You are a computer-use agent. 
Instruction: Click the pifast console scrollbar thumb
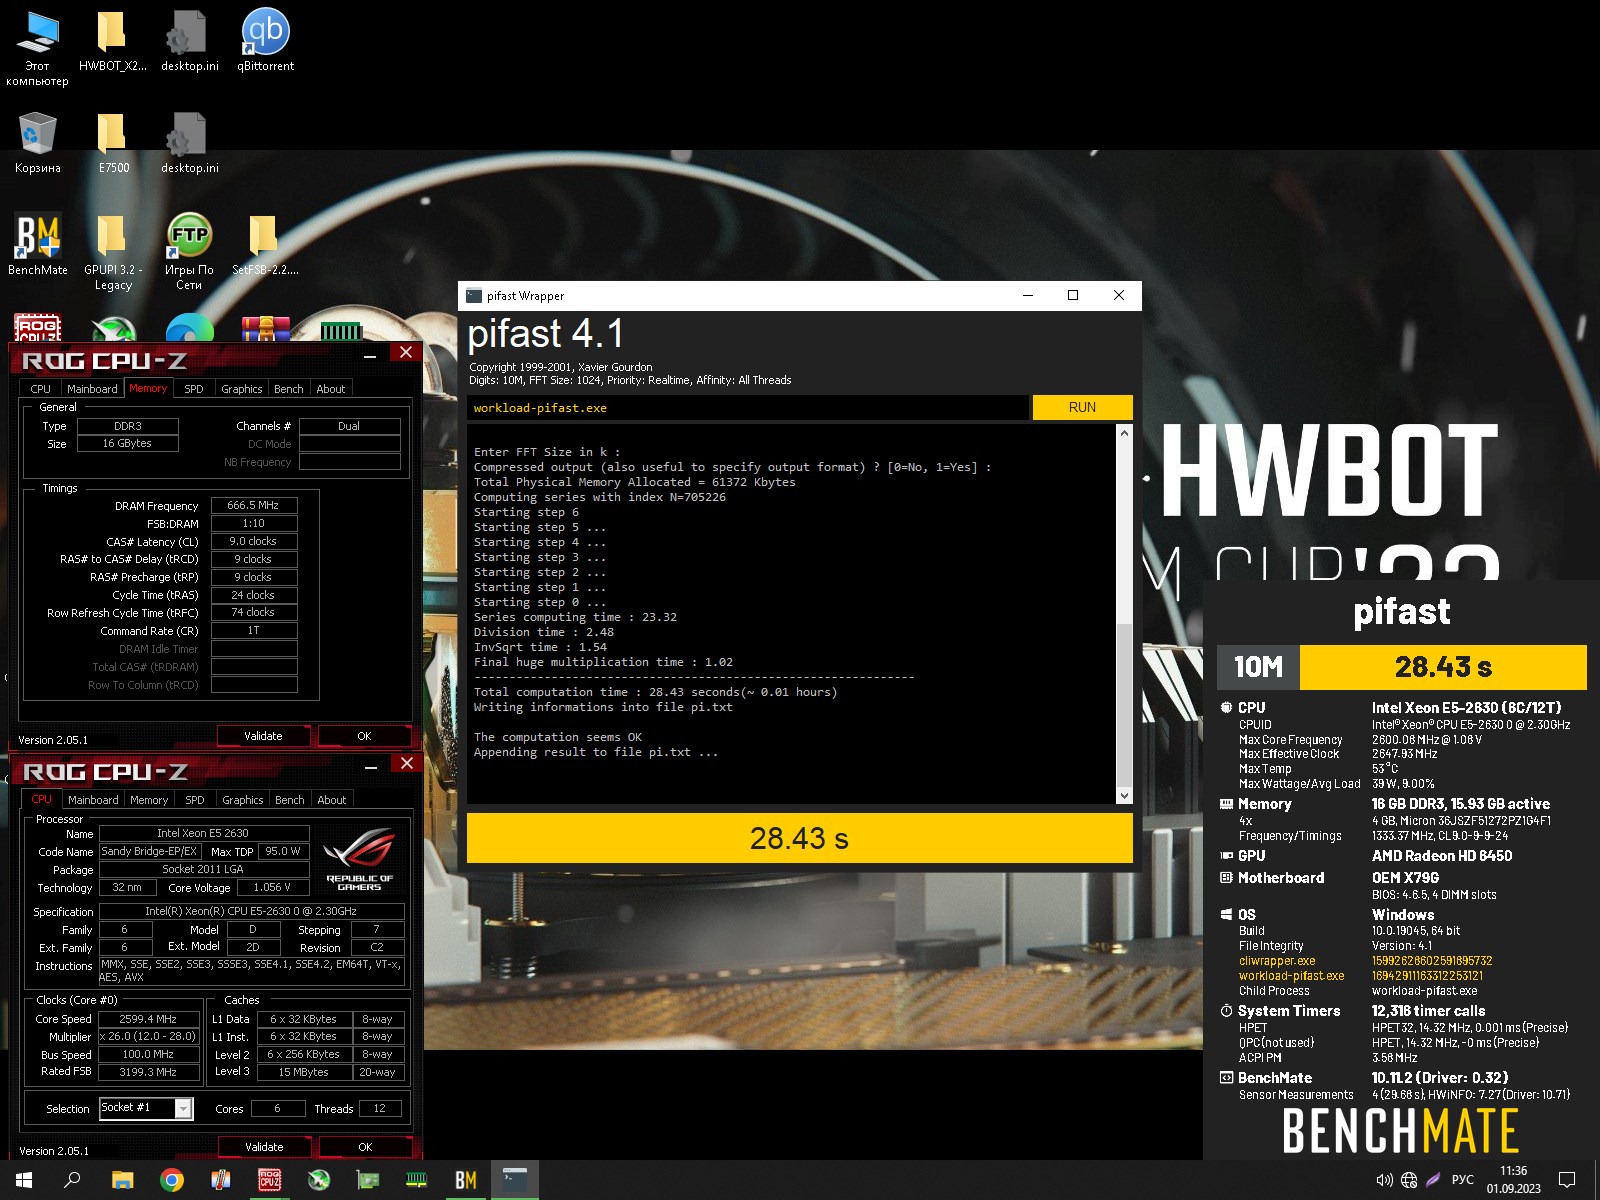tap(1124, 705)
